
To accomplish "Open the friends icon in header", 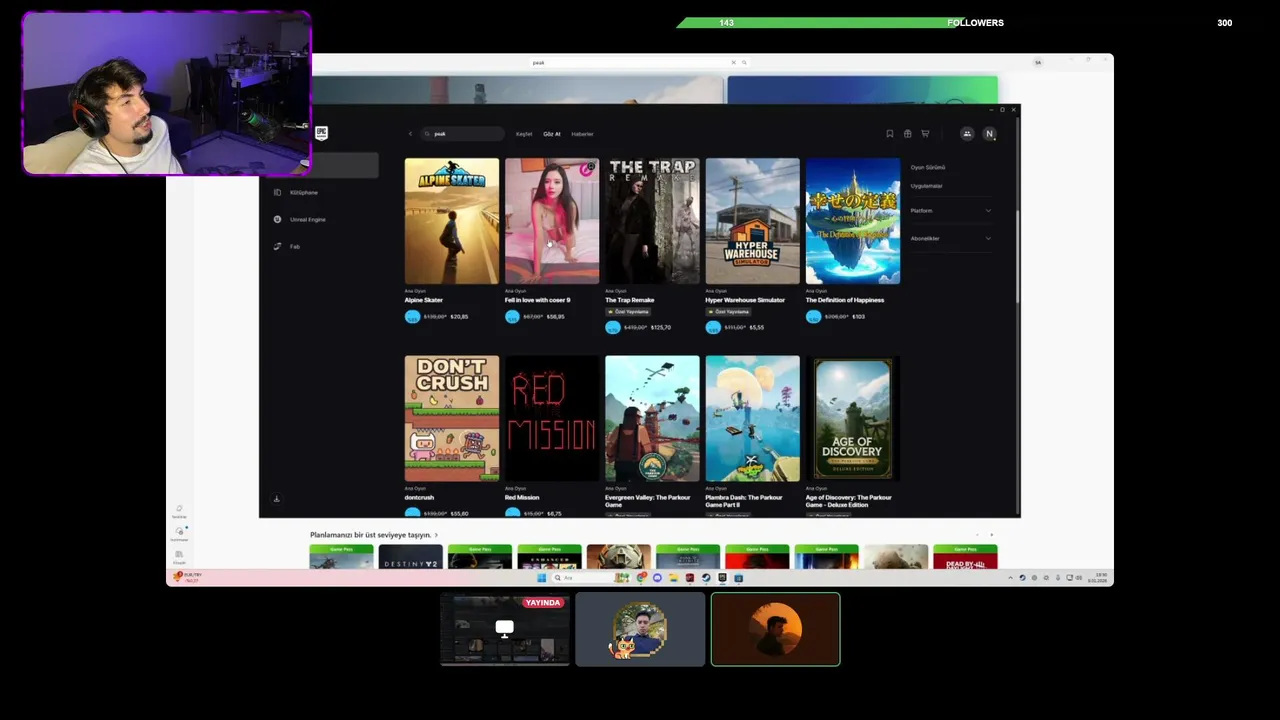I will (x=967, y=134).
